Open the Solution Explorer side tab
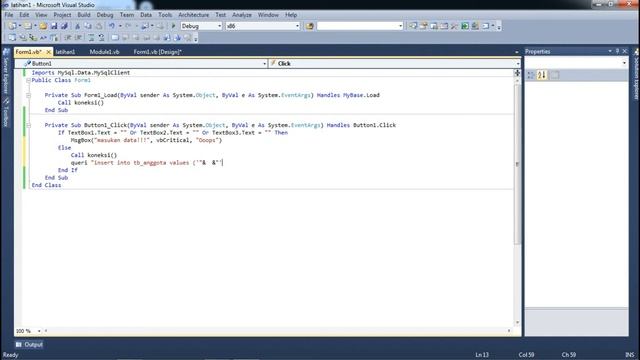The width and height of the screenshot is (640, 360). [636, 75]
